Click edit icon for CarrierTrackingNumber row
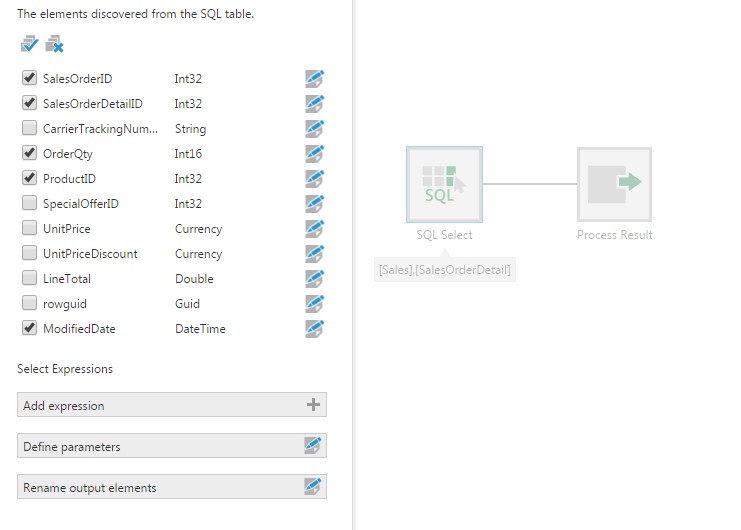Screen dimensions: 741x530 click(x=315, y=129)
